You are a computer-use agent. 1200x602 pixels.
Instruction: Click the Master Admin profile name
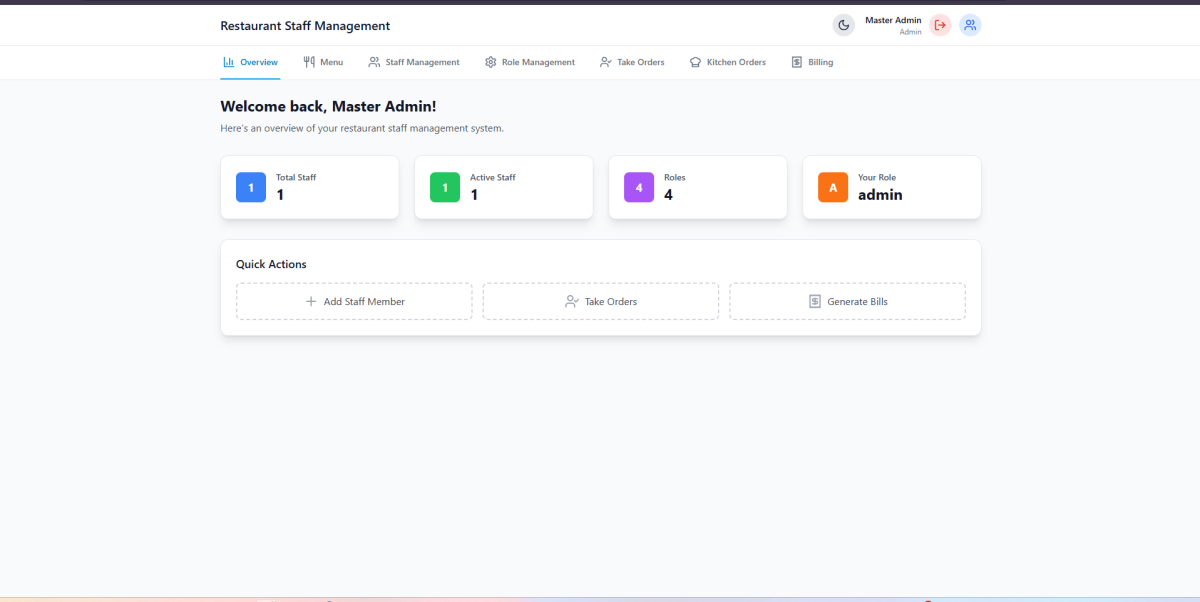click(893, 20)
